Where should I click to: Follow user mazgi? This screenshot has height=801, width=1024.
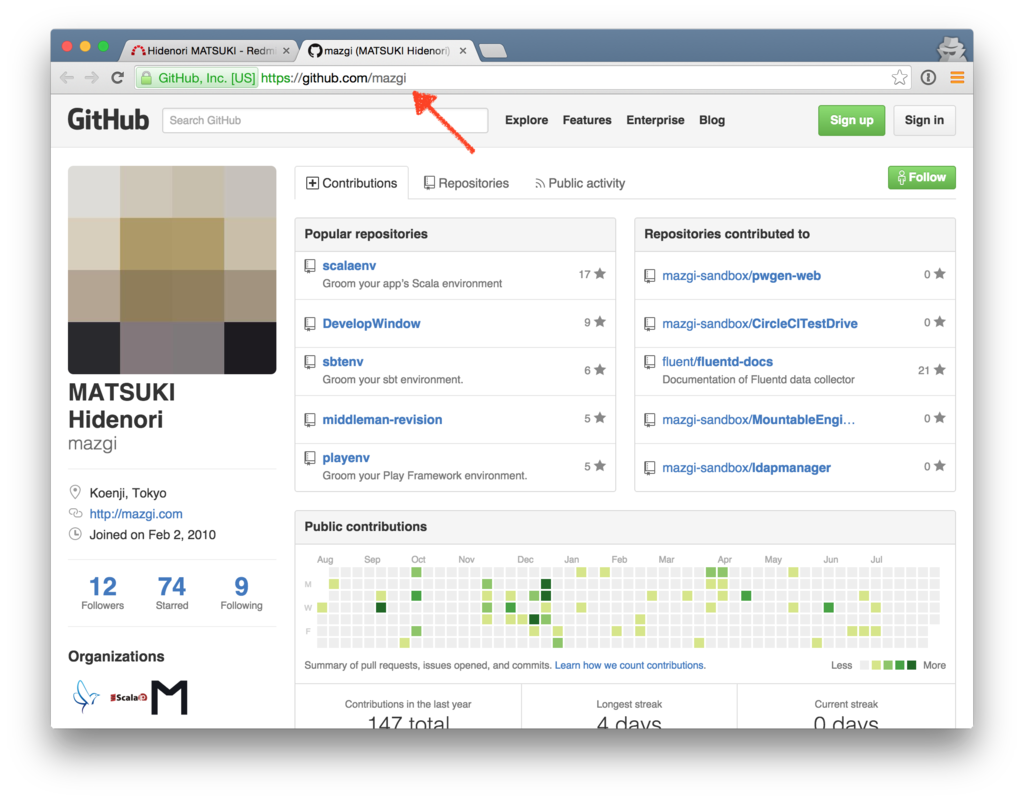click(921, 178)
